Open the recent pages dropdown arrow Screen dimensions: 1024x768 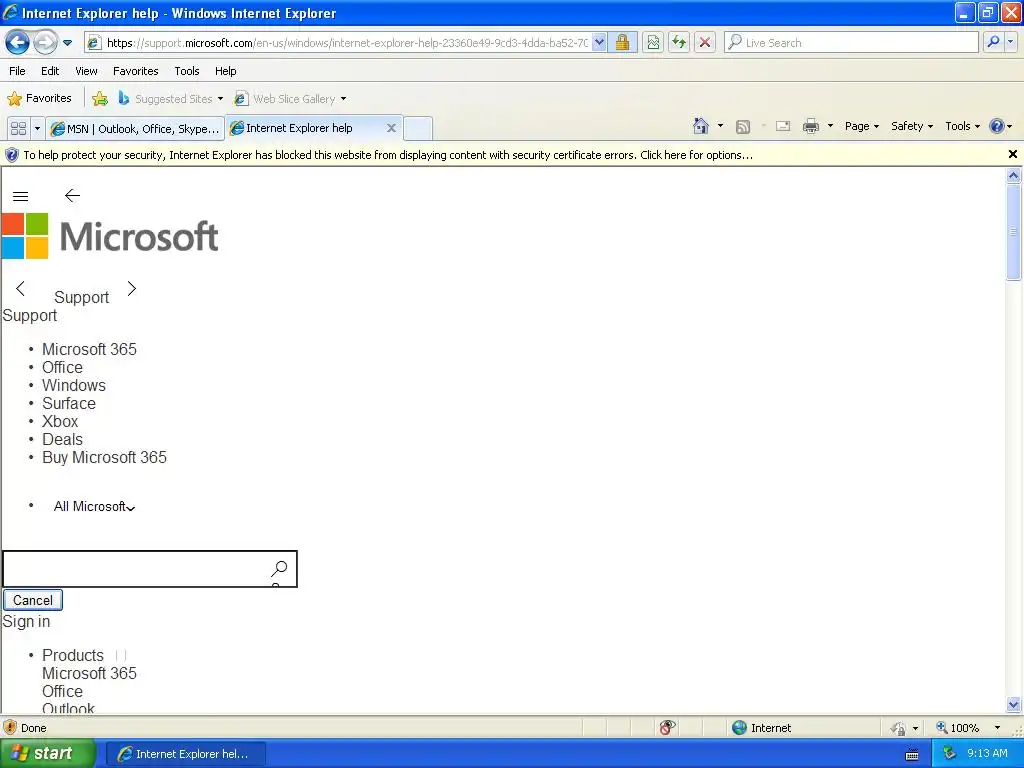tap(67, 43)
